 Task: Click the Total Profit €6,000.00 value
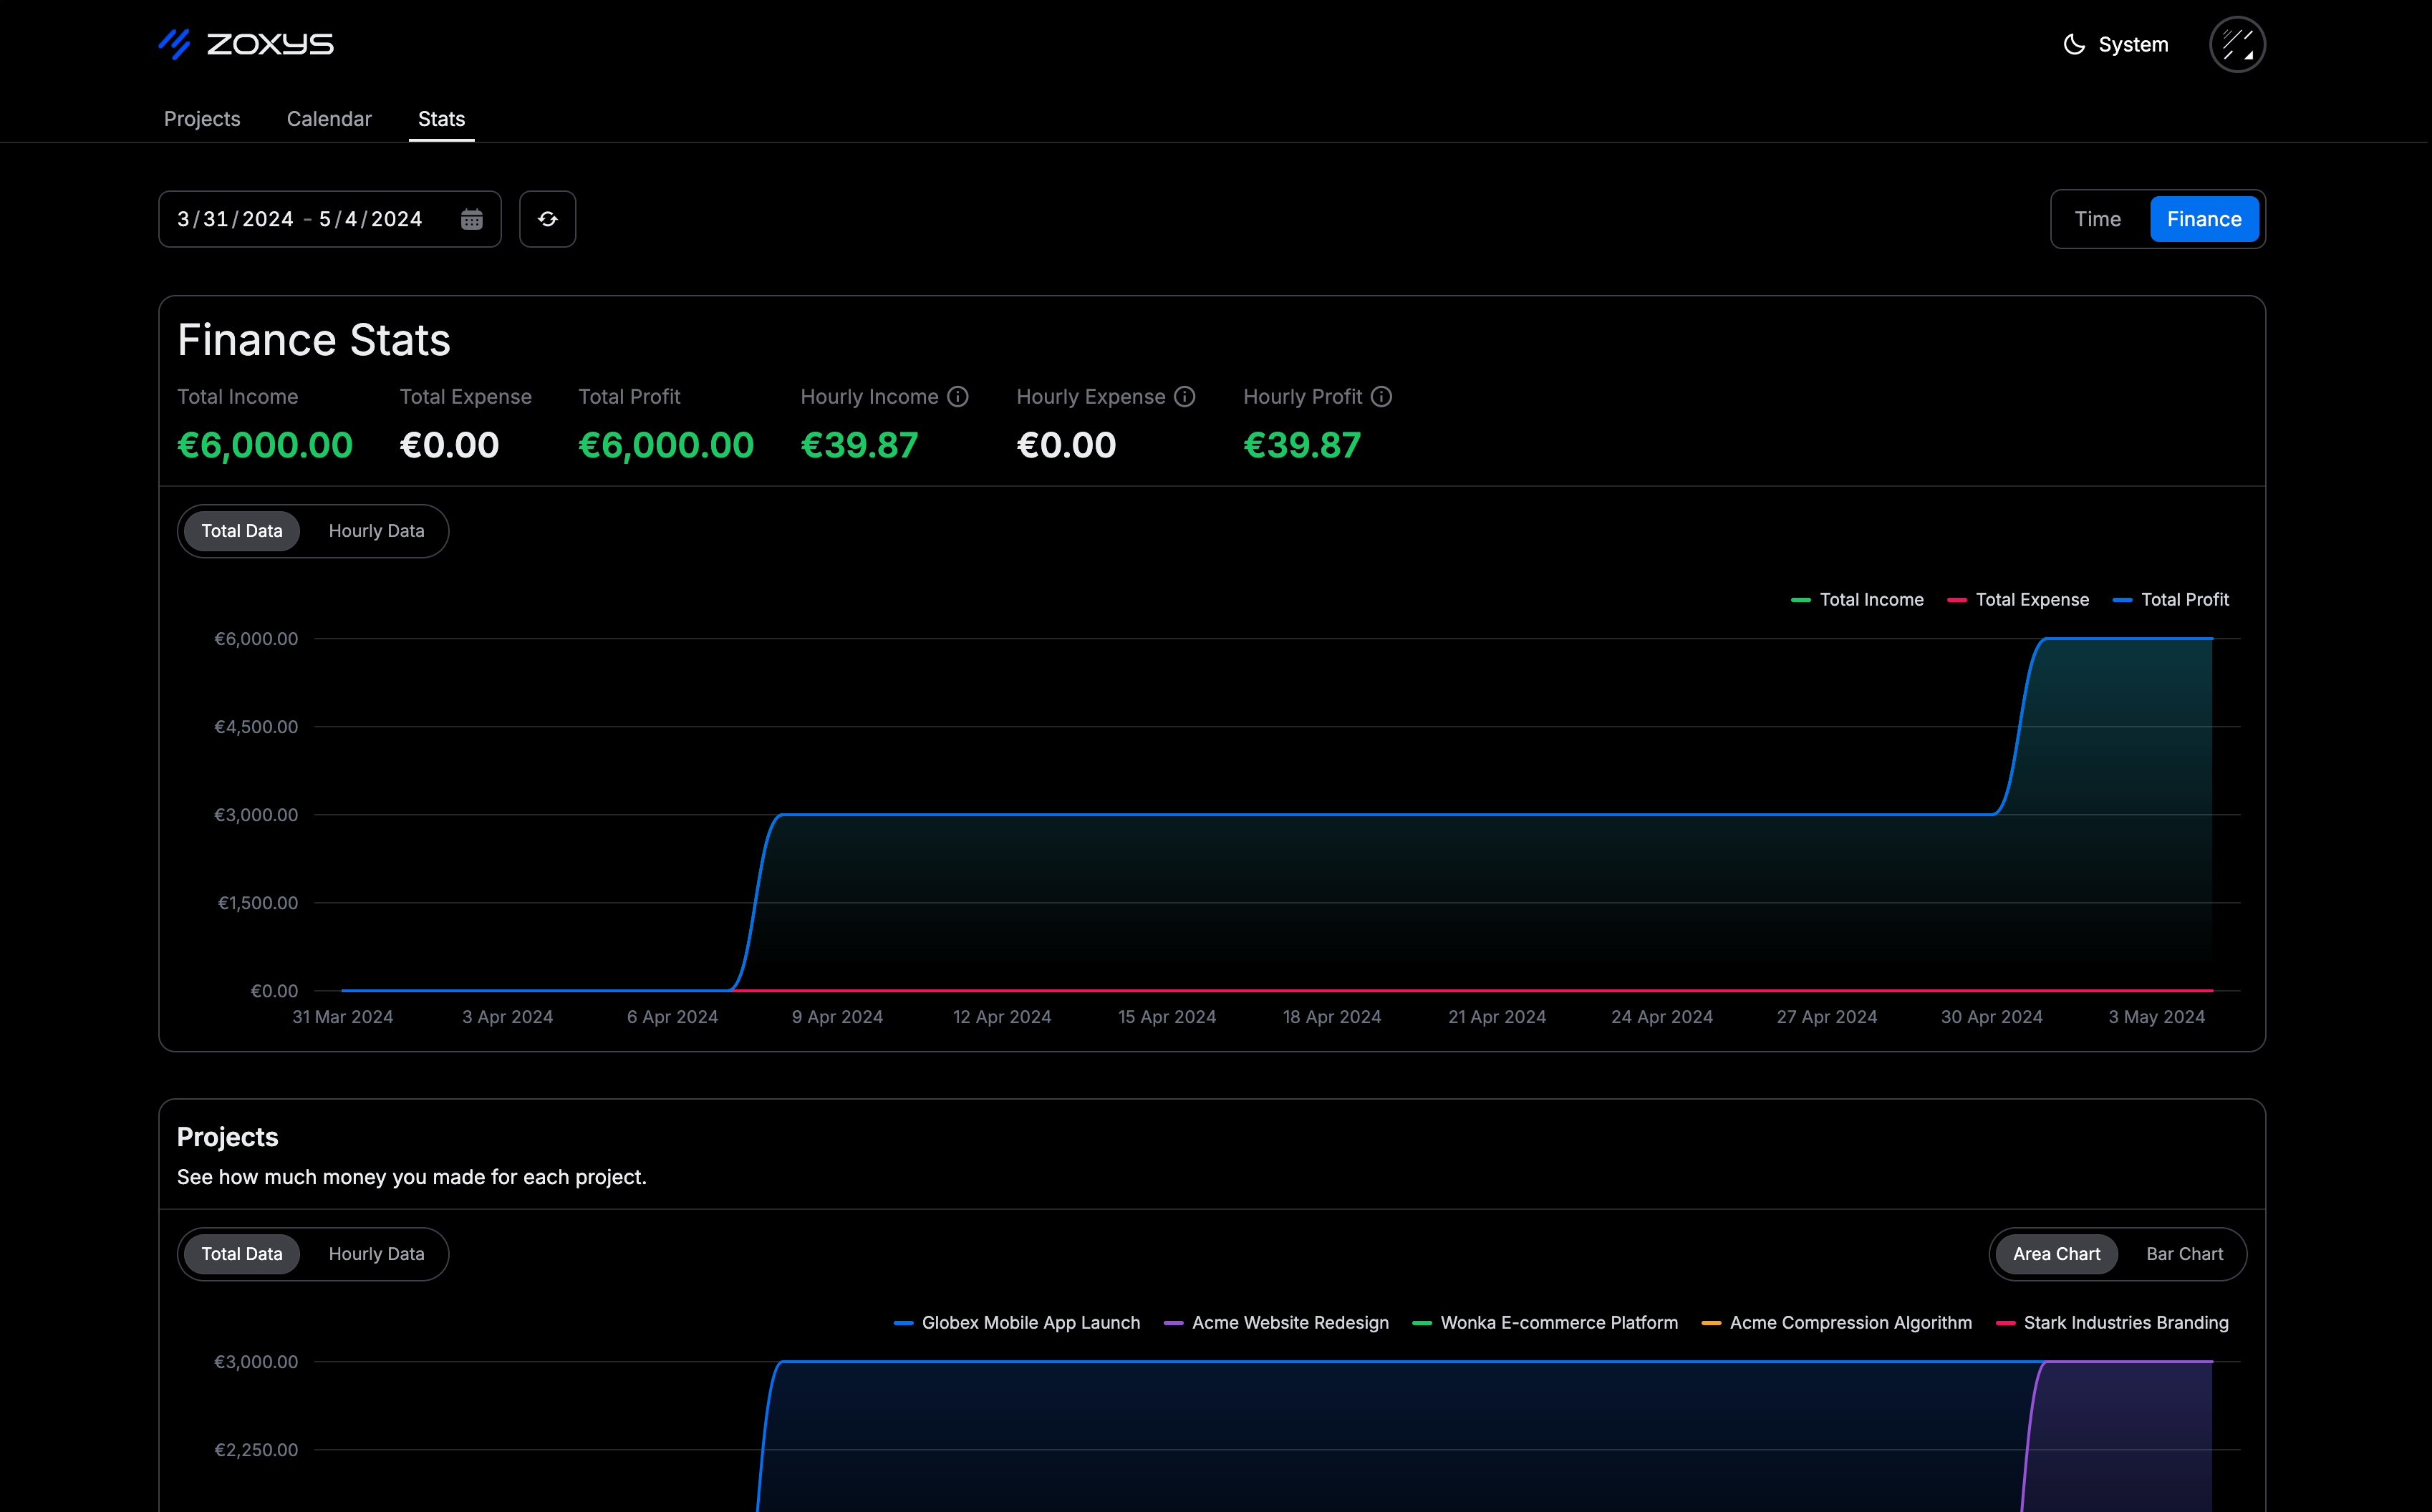(x=666, y=445)
